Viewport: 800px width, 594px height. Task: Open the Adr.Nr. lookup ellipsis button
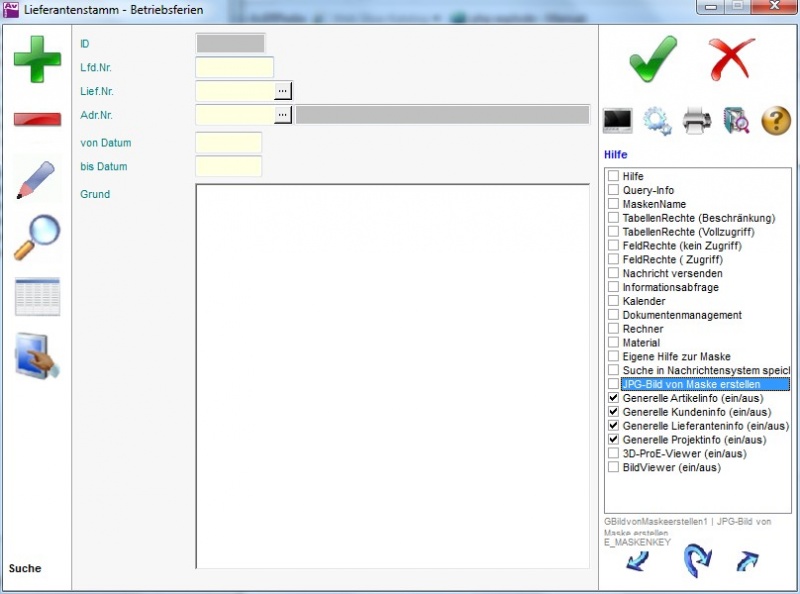click(283, 115)
